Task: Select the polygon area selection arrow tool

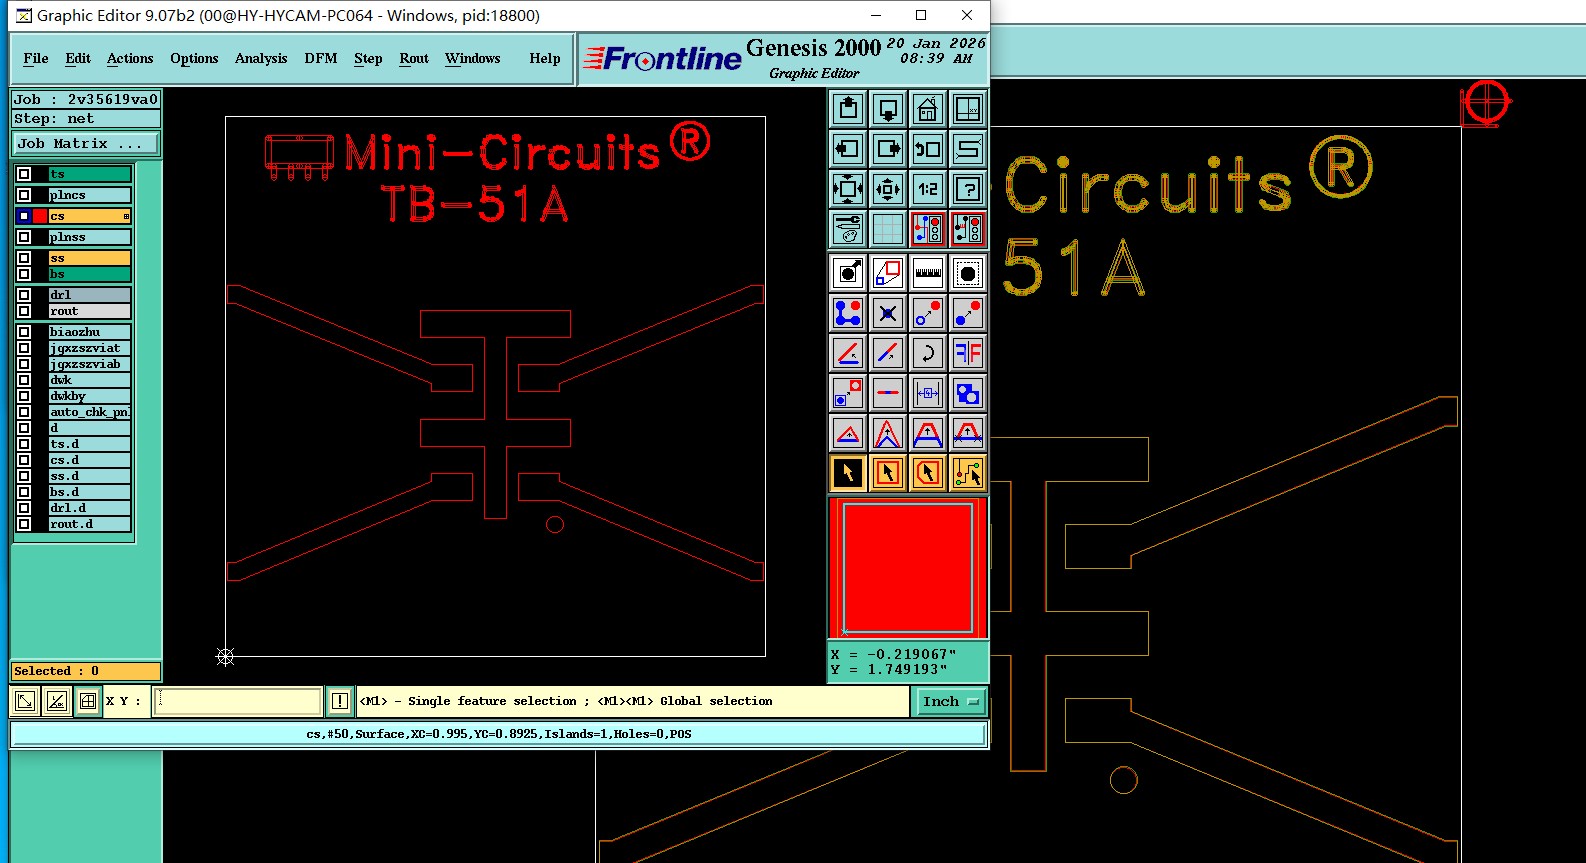Action: 928,473
